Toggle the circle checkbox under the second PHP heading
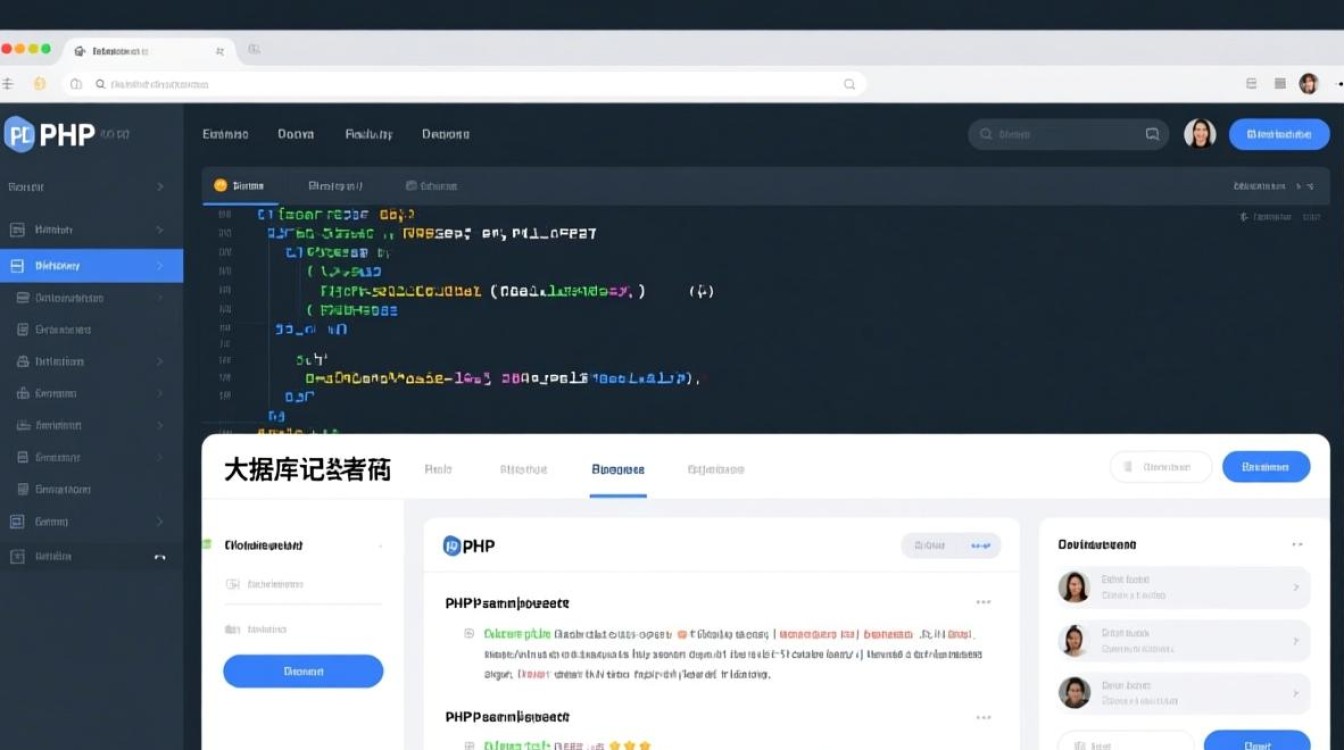Viewport: 1344px width, 750px height. click(x=467, y=745)
